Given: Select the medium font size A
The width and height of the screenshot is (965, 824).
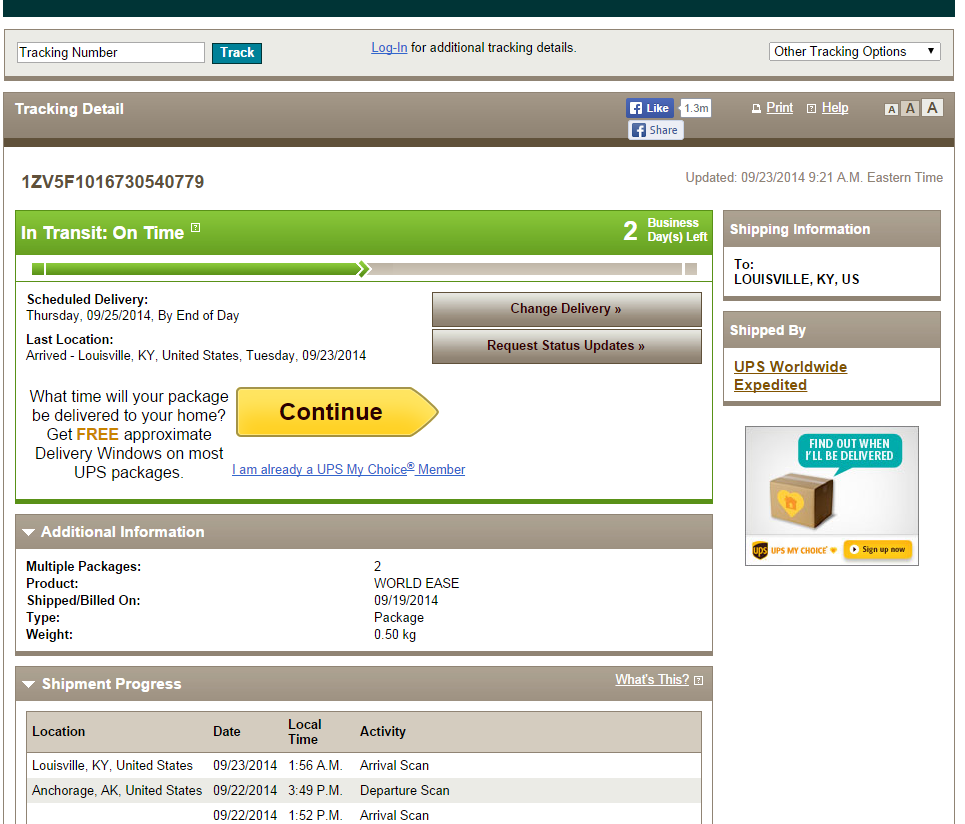Looking at the screenshot, I should (910, 109).
